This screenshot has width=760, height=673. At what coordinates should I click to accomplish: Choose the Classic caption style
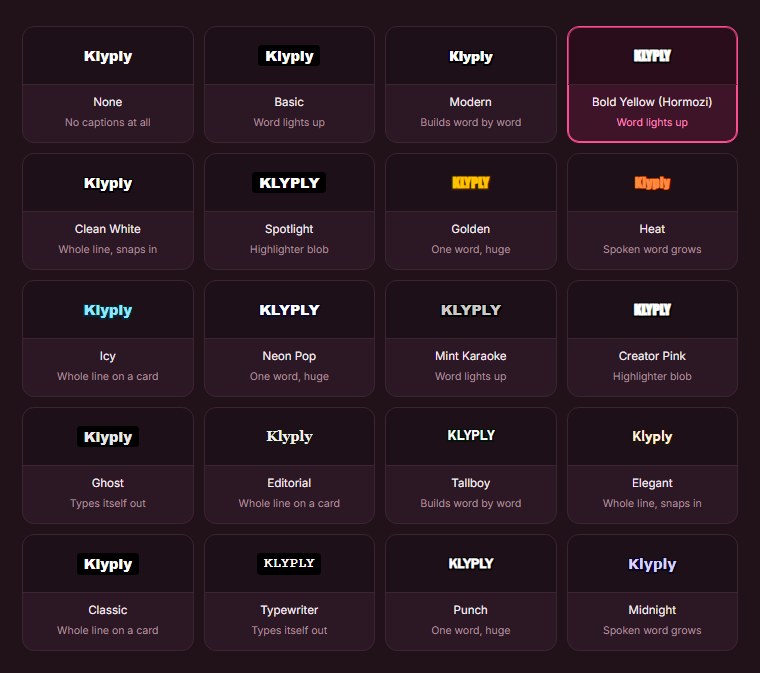pos(108,592)
